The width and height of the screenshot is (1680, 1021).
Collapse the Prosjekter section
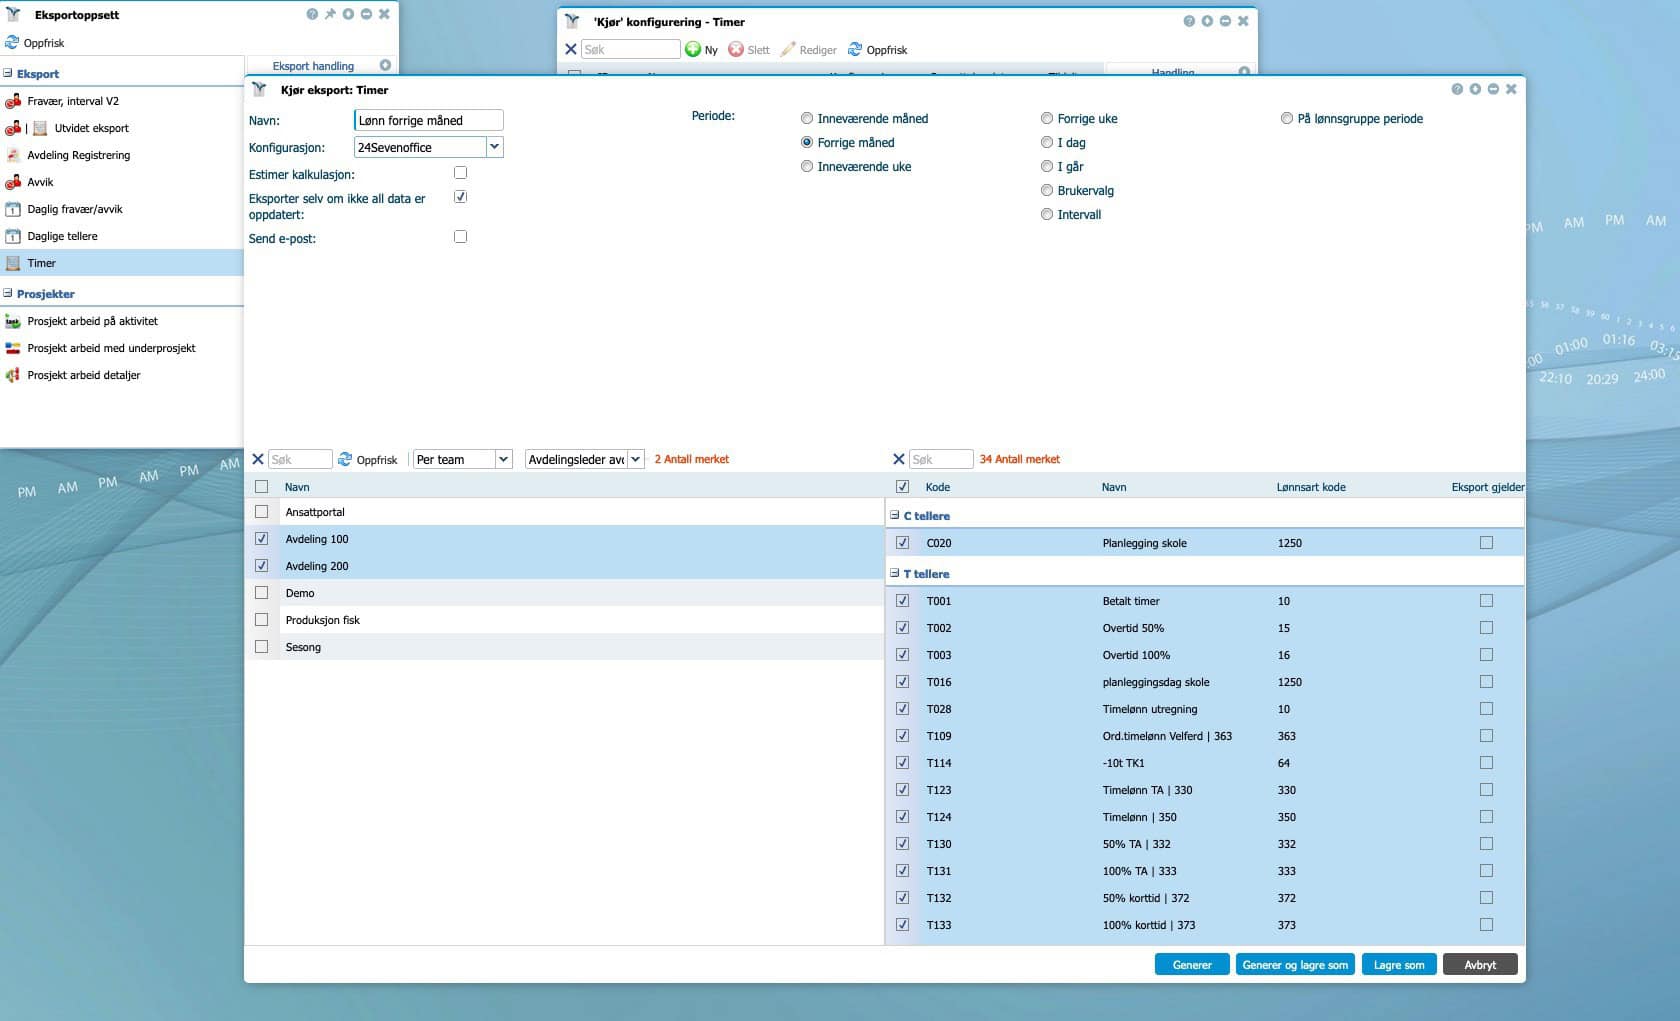8,293
